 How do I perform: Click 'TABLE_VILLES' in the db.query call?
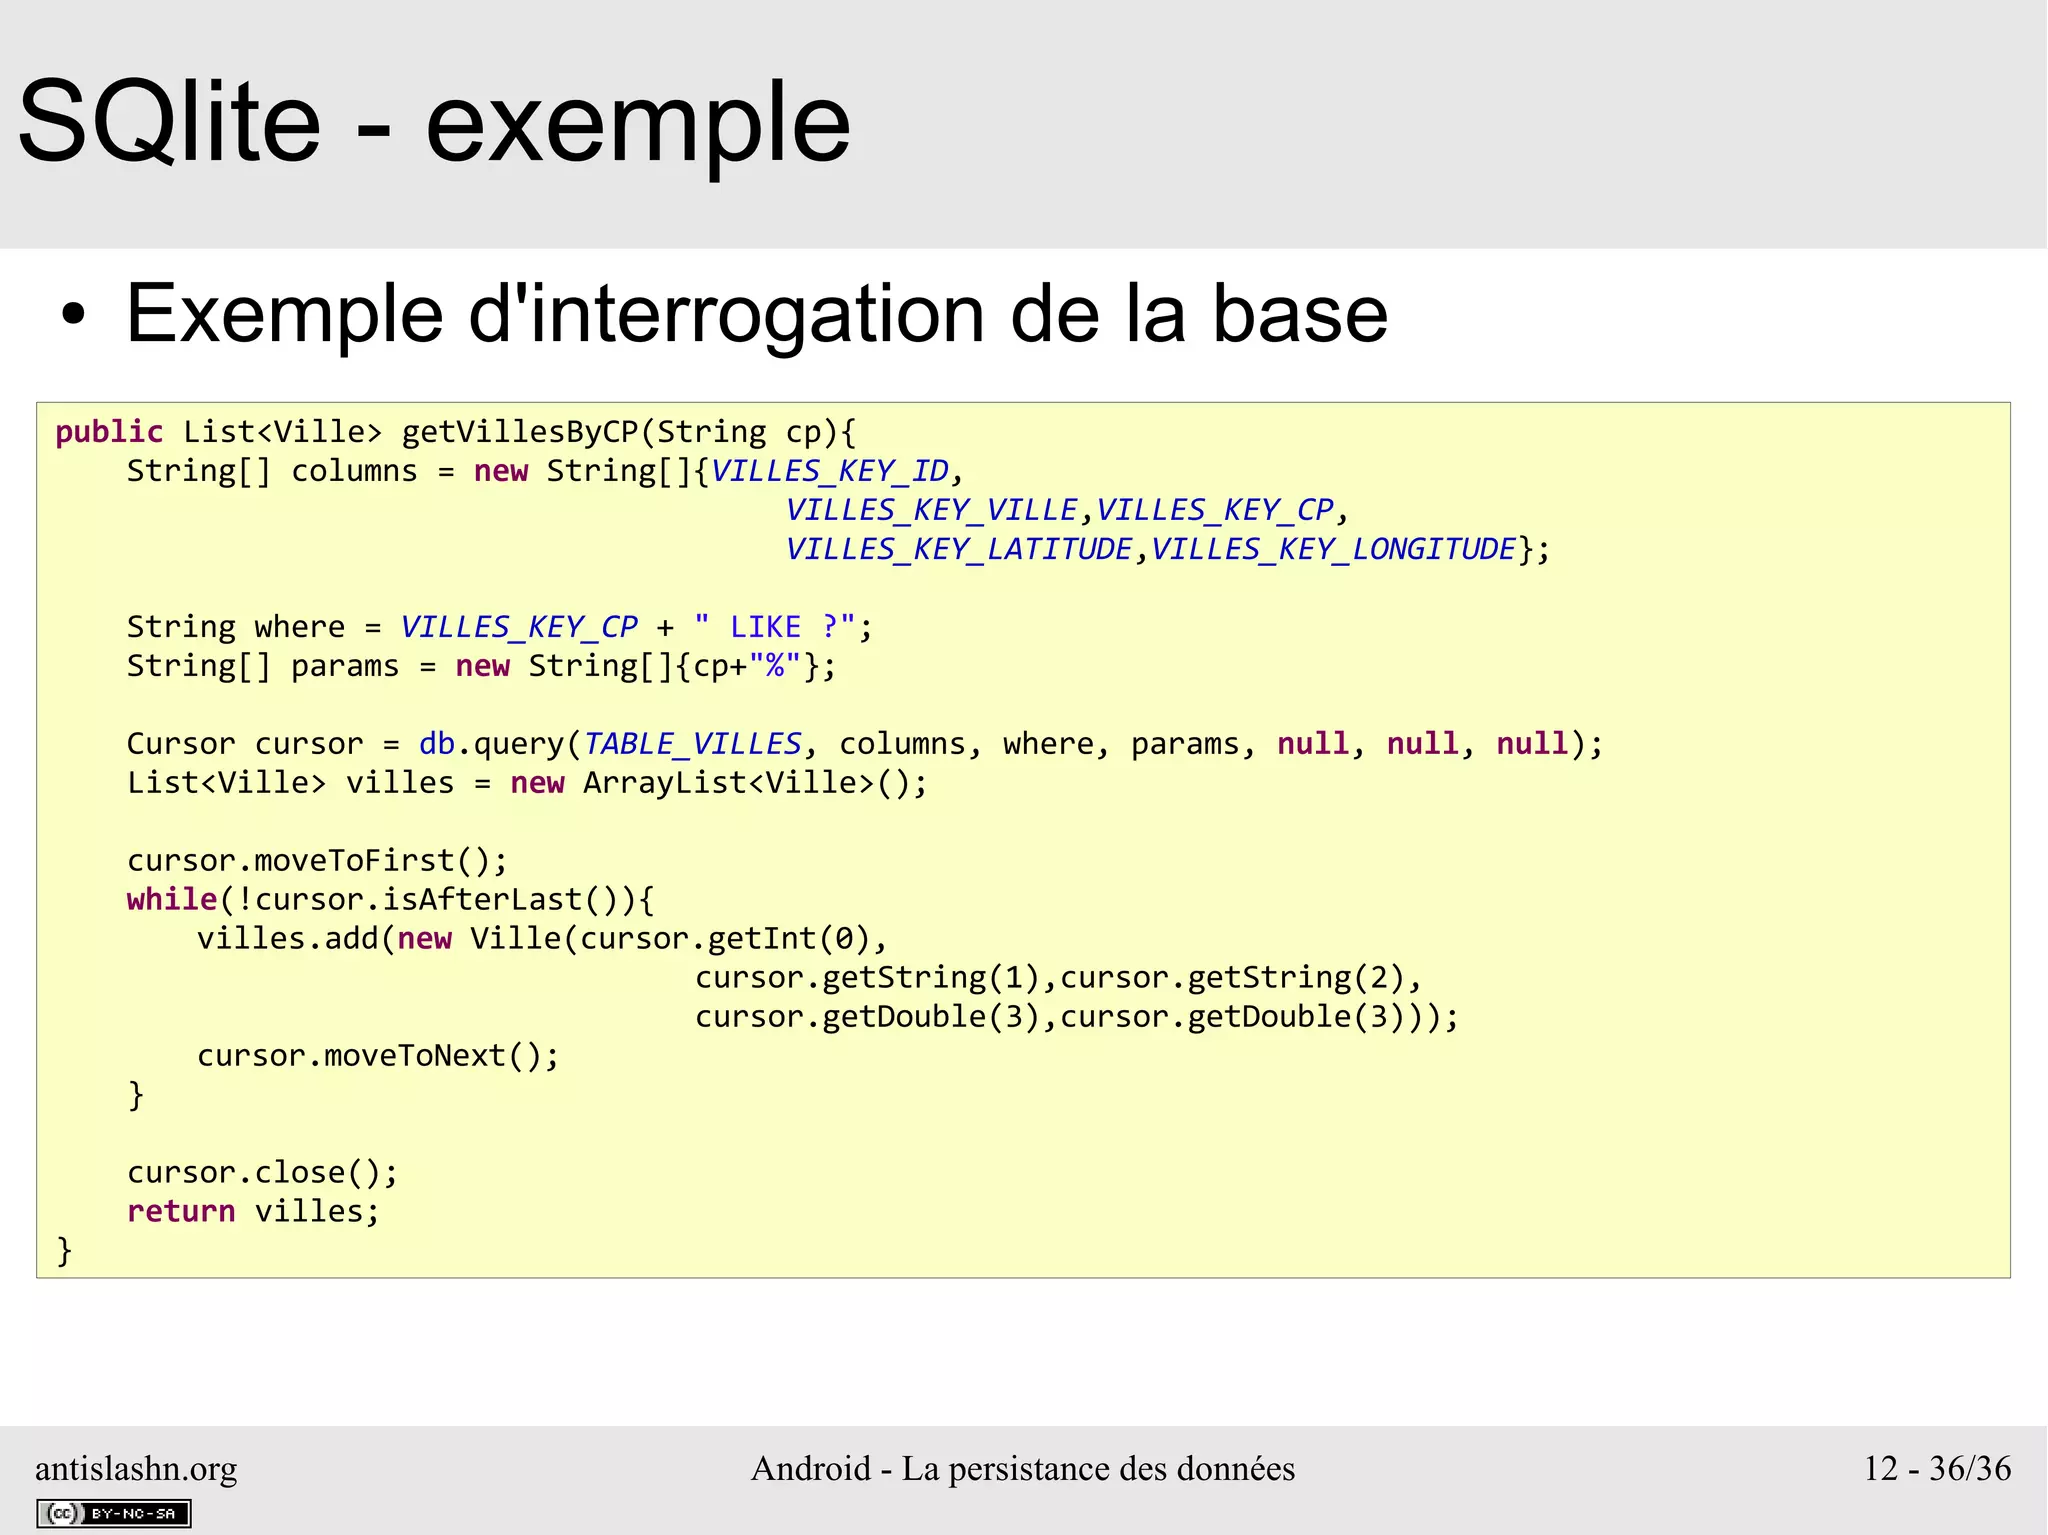pos(693,744)
